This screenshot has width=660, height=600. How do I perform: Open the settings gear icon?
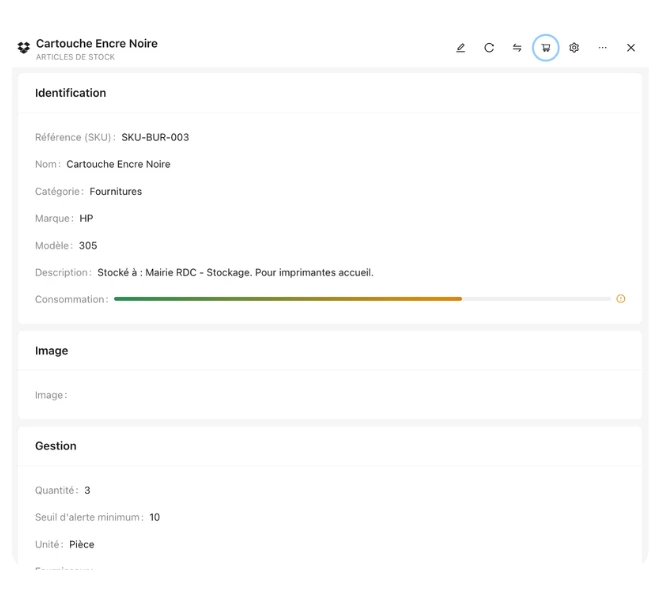click(x=574, y=48)
